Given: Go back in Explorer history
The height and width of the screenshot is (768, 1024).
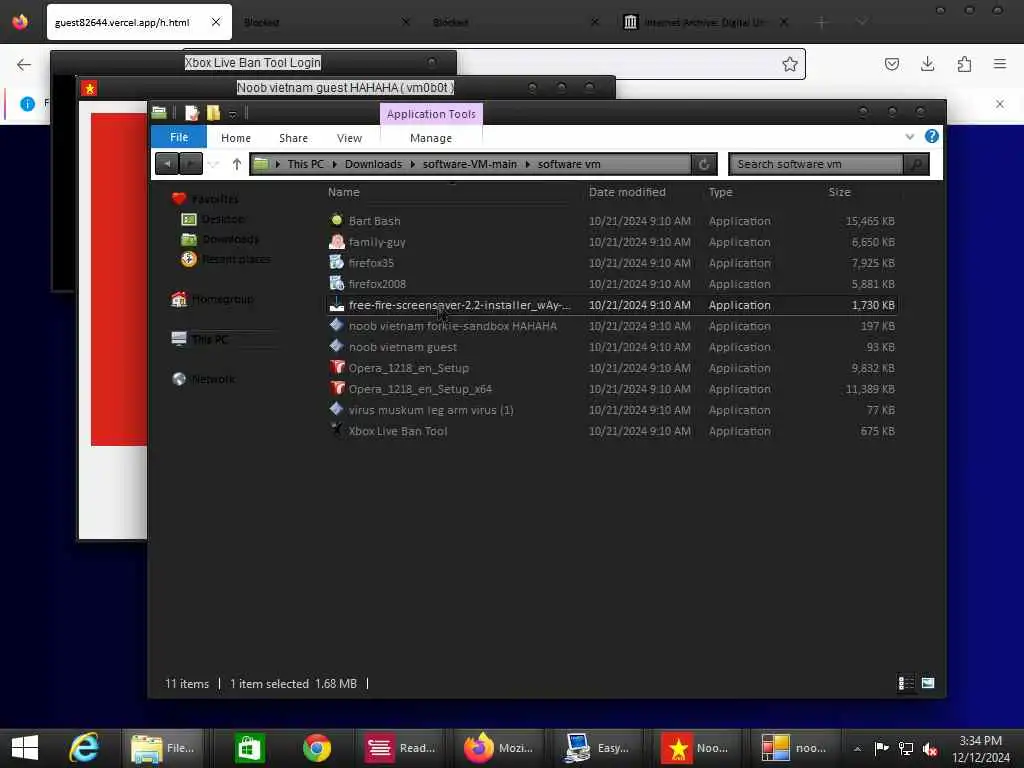Looking at the screenshot, I should (167, 164).
